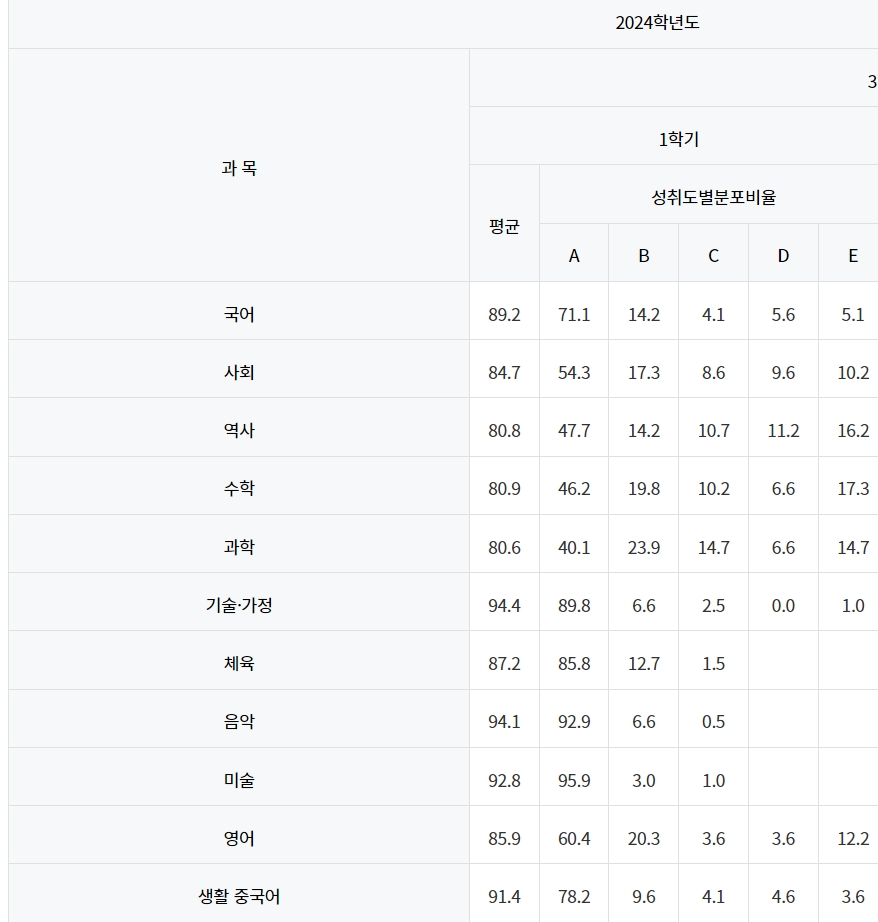Click 체육 C-grade value 1.5
Viewport: 878px width, 922px height.
tap(713, 664)
